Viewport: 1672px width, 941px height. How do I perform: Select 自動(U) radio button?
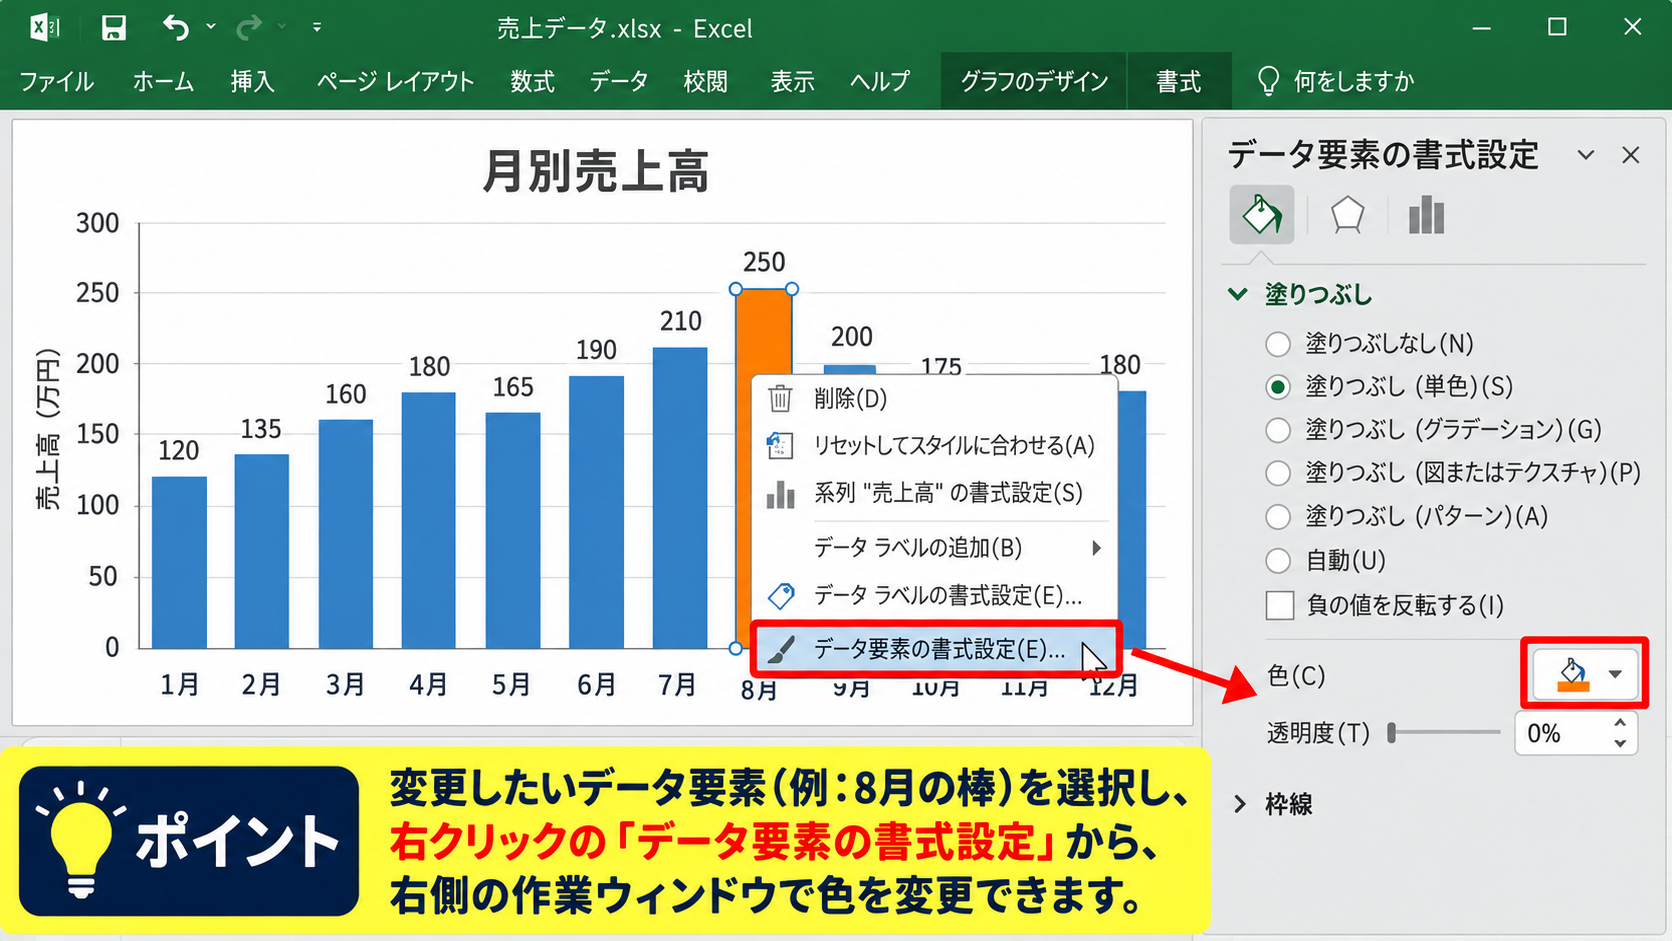1278,561
